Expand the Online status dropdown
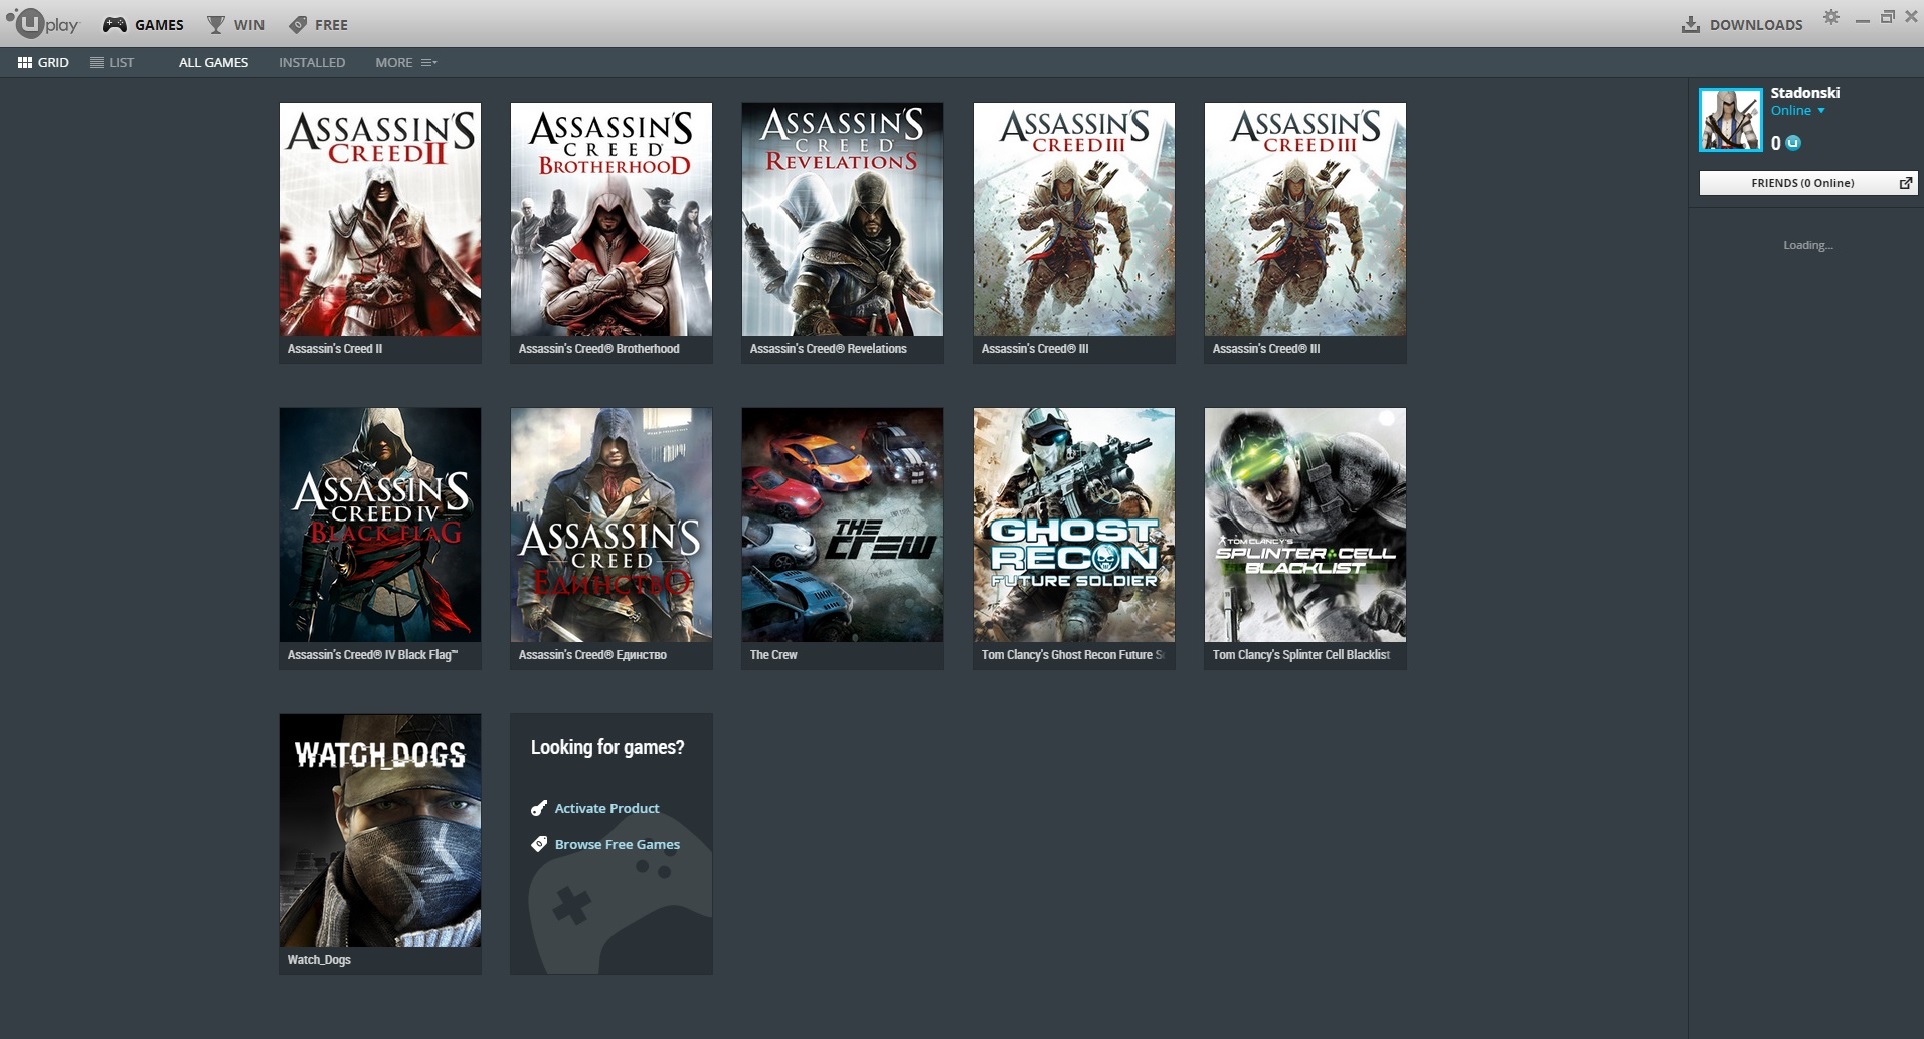This screenshot has width=1924, height=1039. [1798, 111]
